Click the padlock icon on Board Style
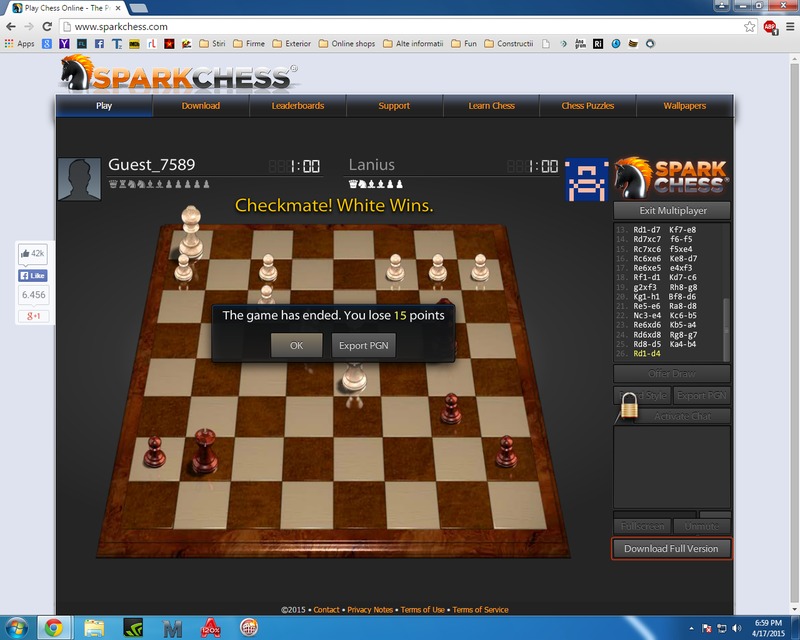 (630, 406)
